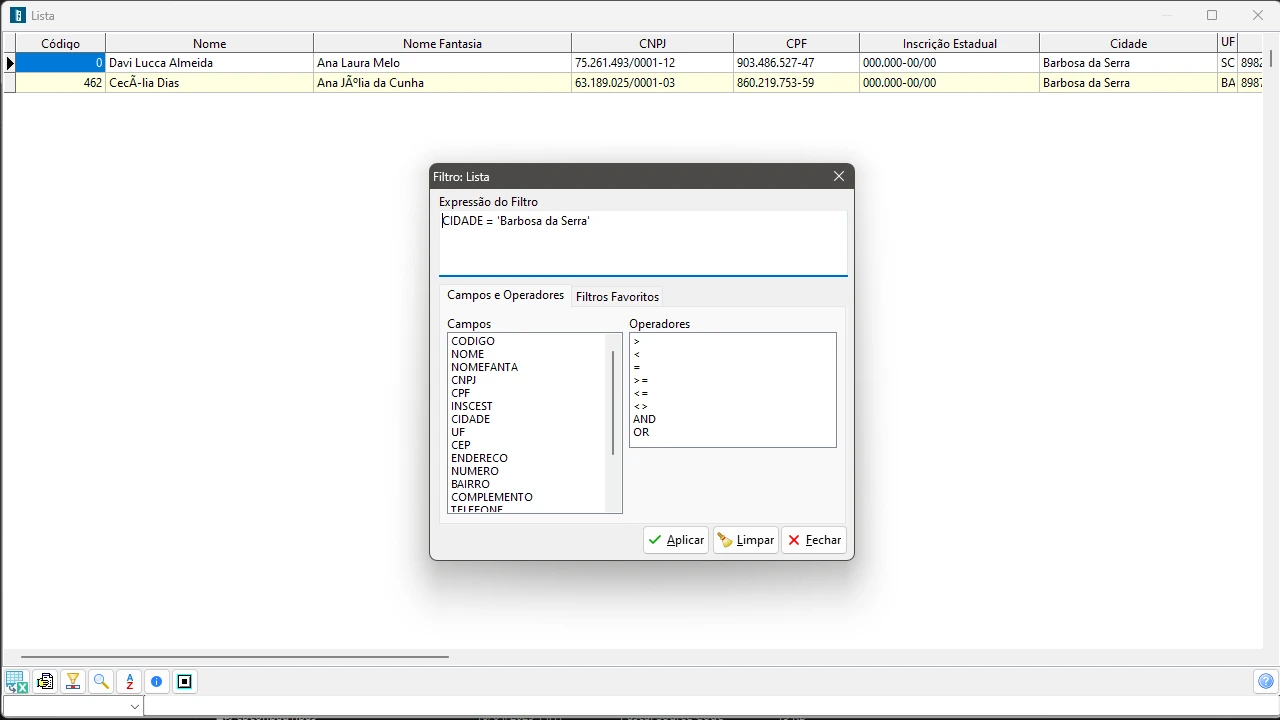Click the Cidade column header
Image resolution: width=1280 pixels, height=720 pixels.
[x=1128, y=43]
